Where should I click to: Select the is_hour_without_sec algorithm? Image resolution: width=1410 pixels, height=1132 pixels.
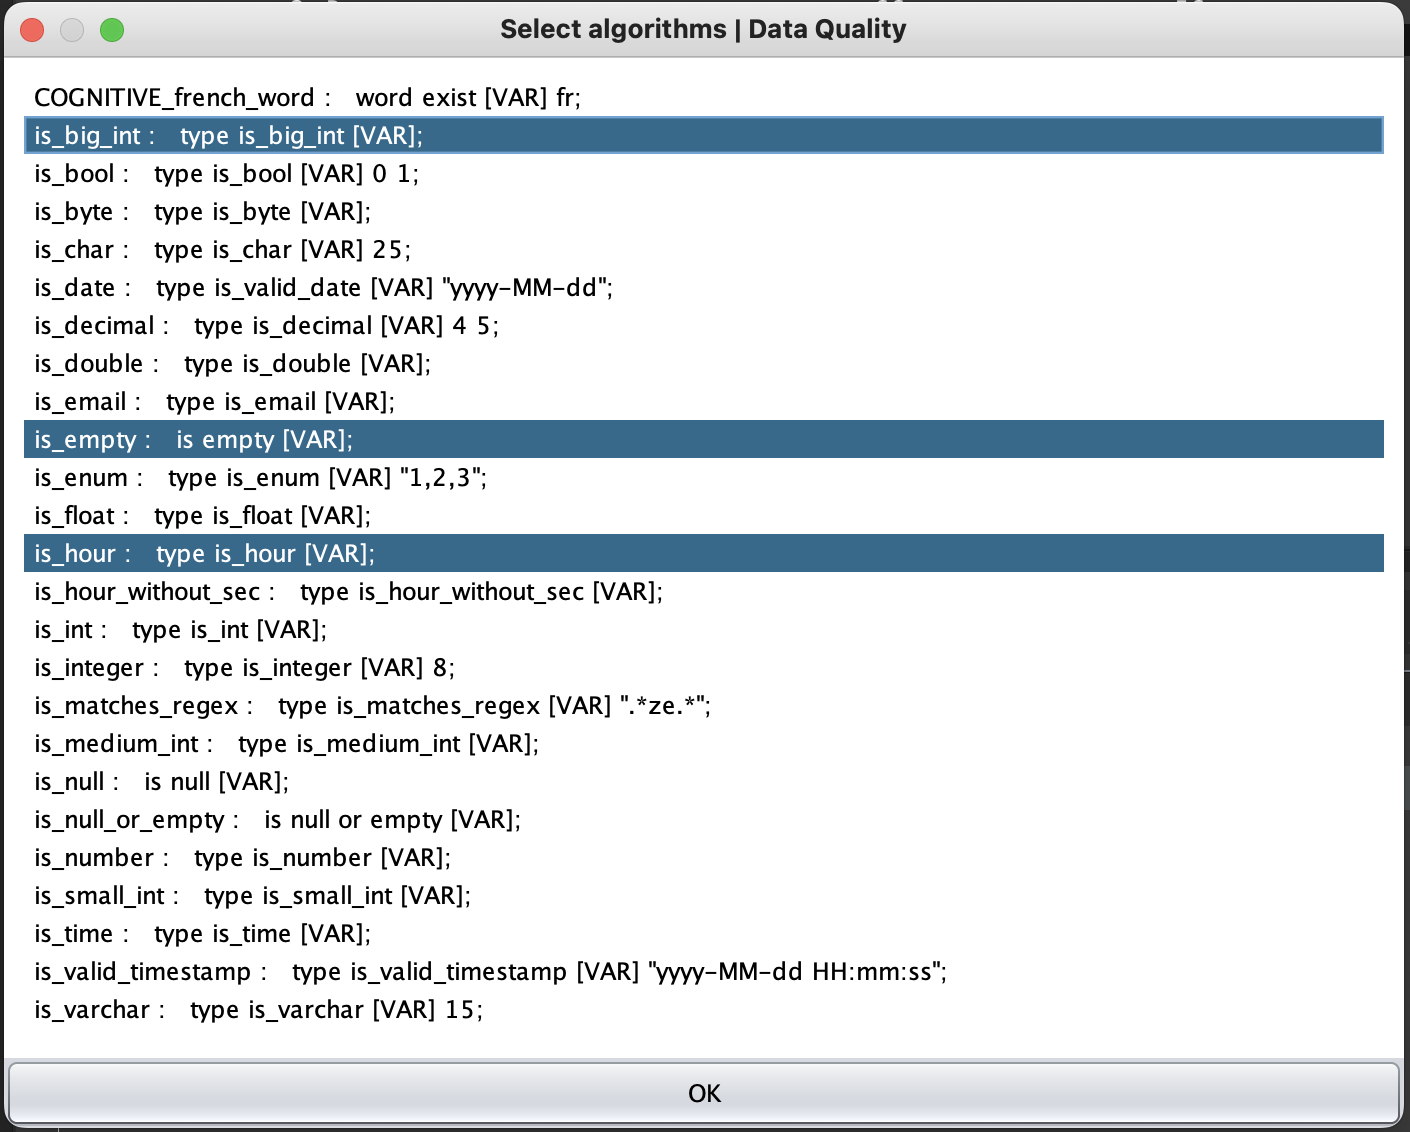(x=348, y=592)
